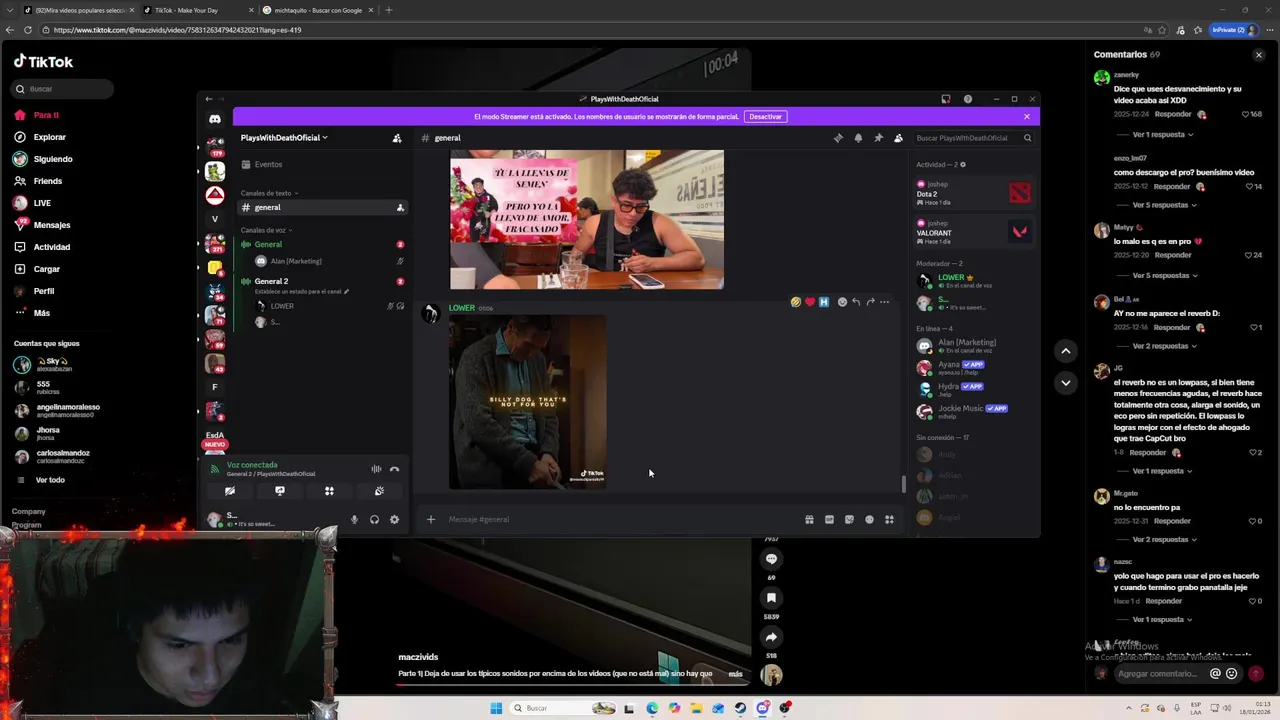The width and height of the screenshot is (1280, 720).
Task: Open Discord user settings gear
Action: pos(394,519)
